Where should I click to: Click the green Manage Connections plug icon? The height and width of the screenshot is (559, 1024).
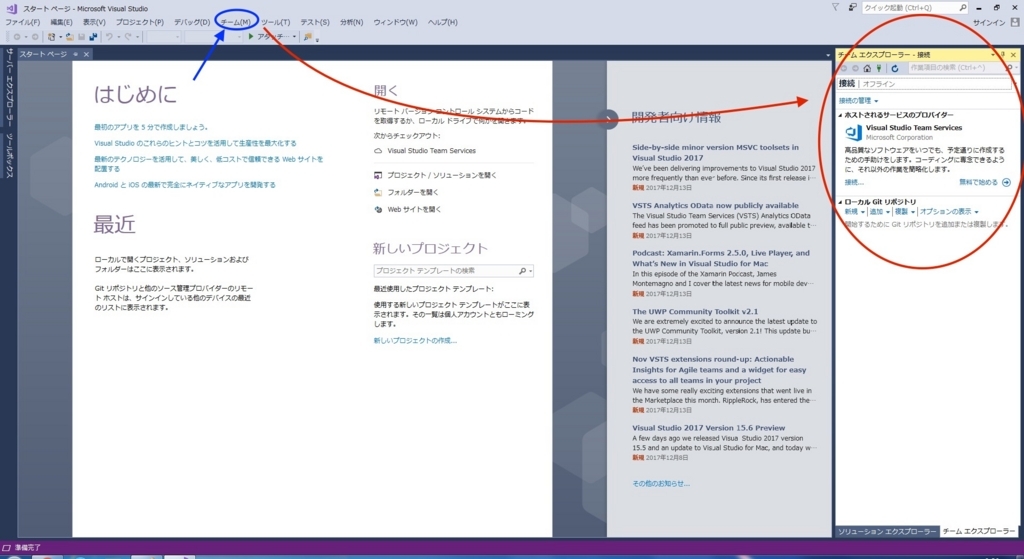[x=879, y=68]
